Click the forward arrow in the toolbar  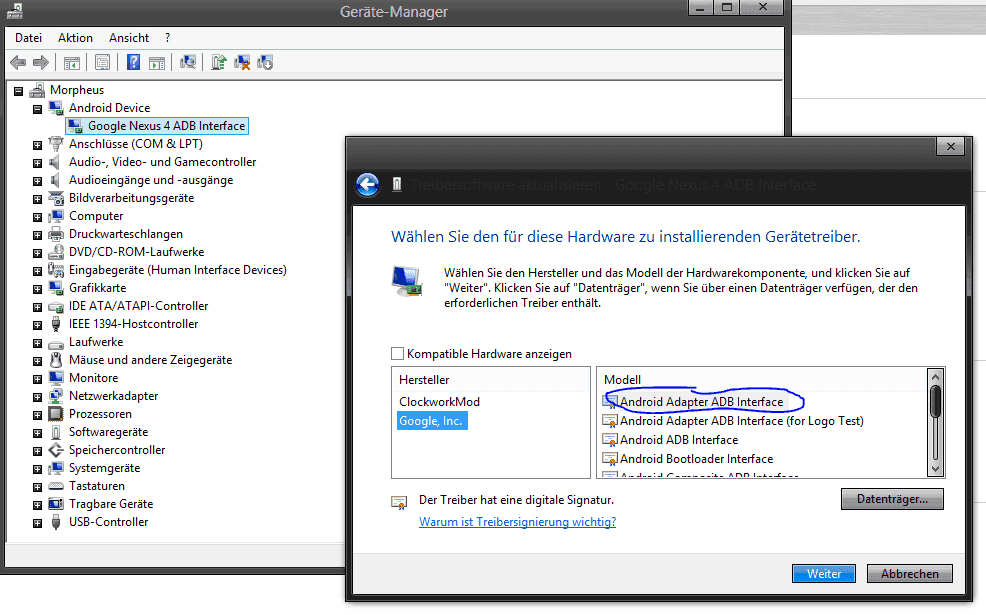click(41, 62)
